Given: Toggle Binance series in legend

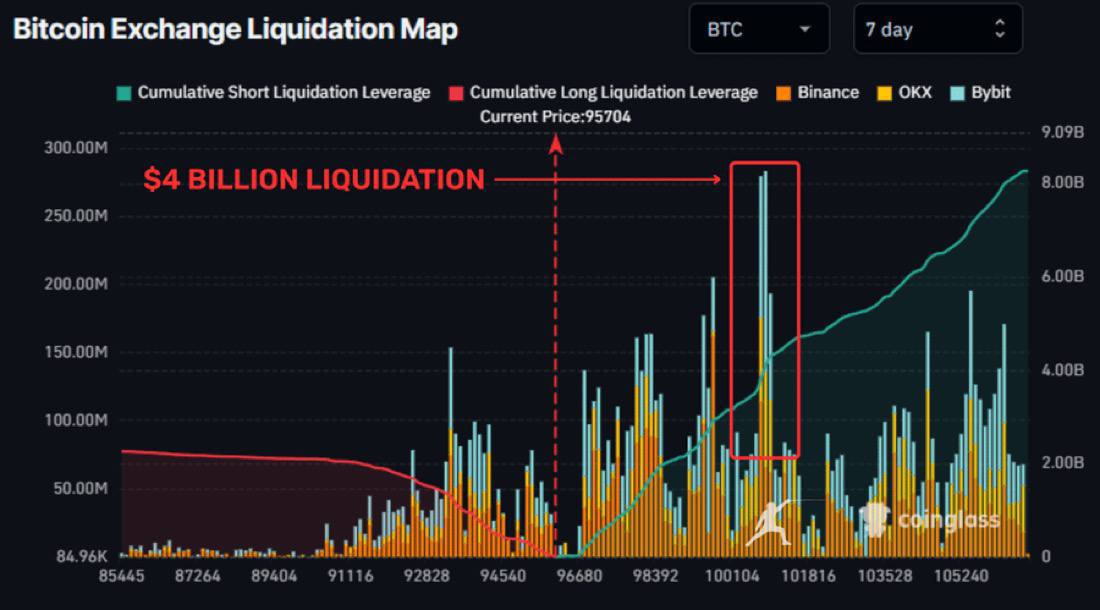Looking at the screenshot, I should pos(827,92).
